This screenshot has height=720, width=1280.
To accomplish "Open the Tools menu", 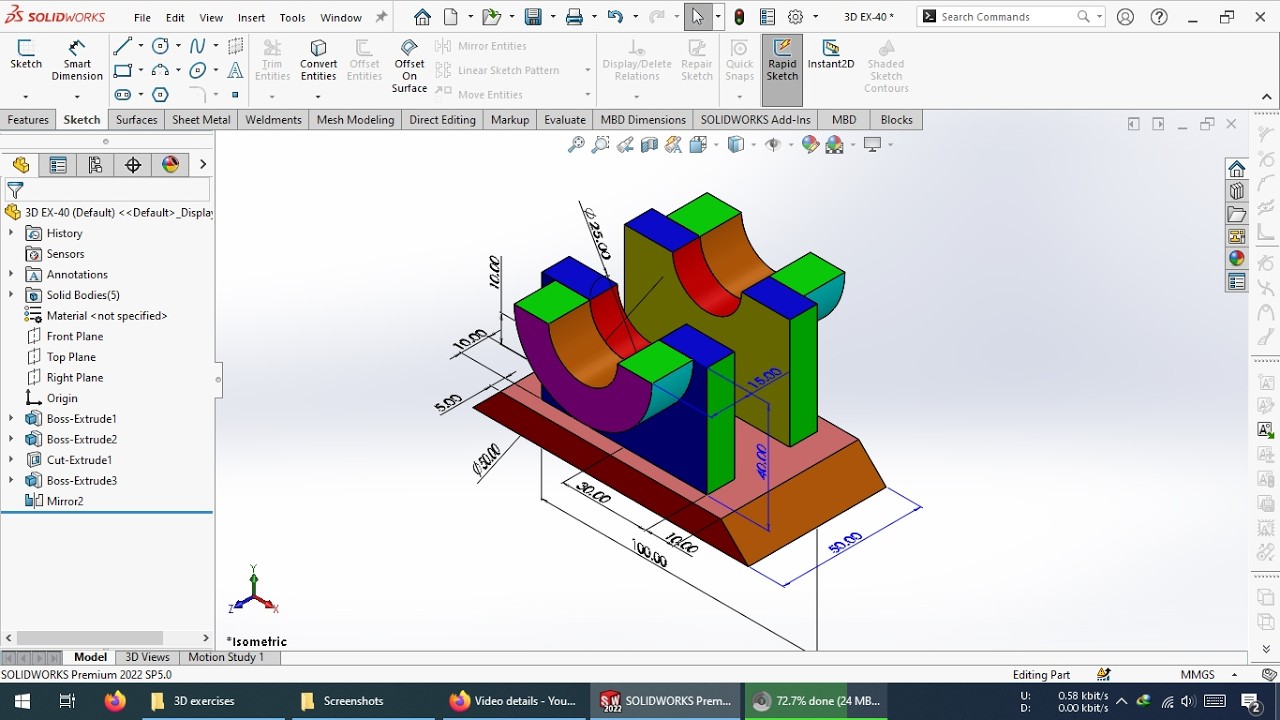I will pyautogui.click(x=293, y=17).
